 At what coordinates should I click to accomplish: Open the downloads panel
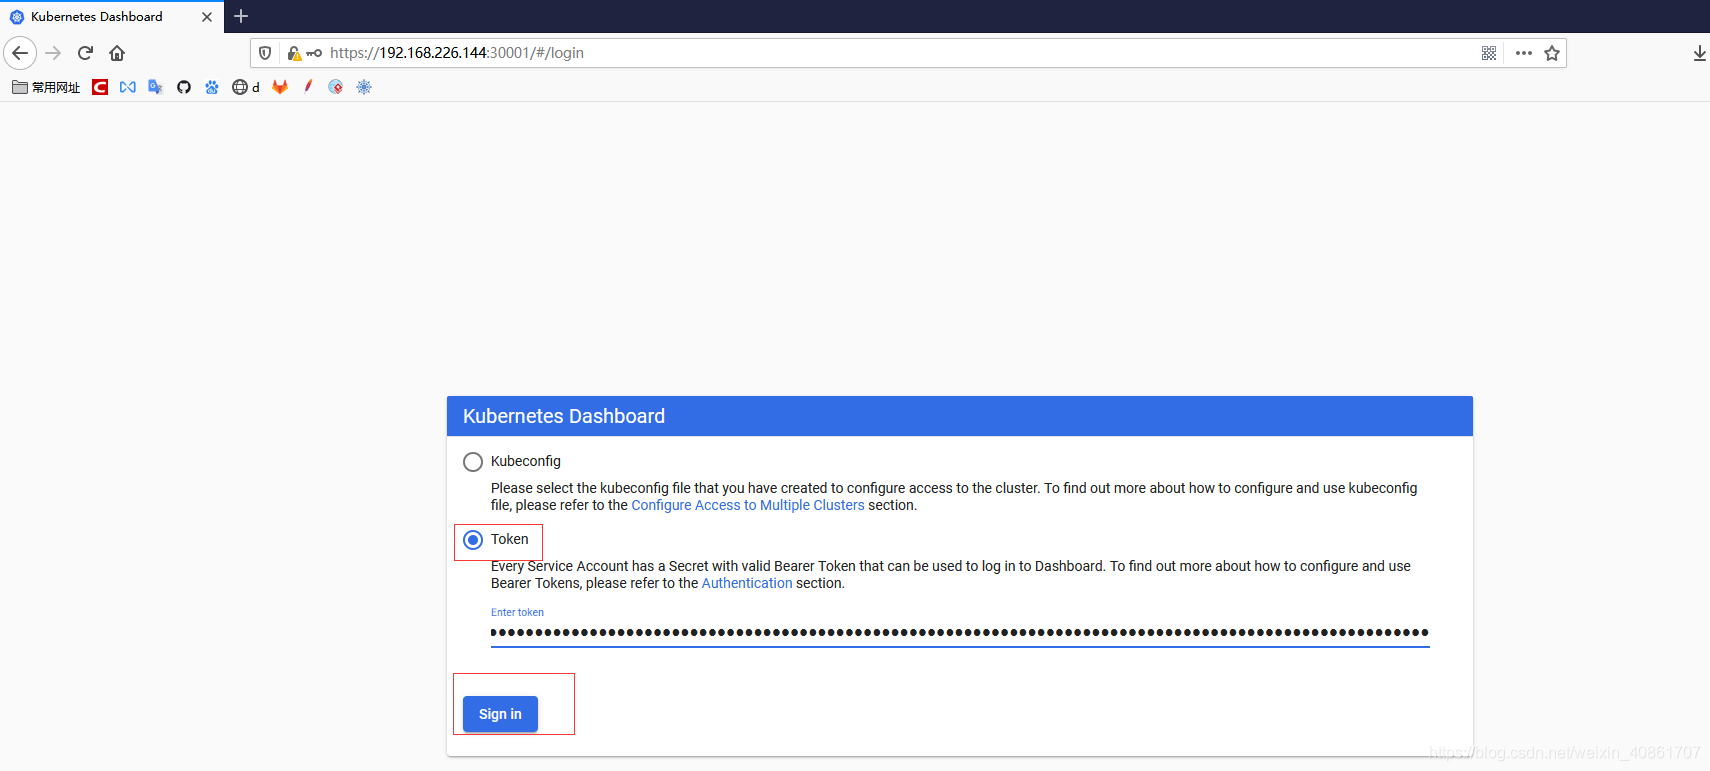point(1699,53)
